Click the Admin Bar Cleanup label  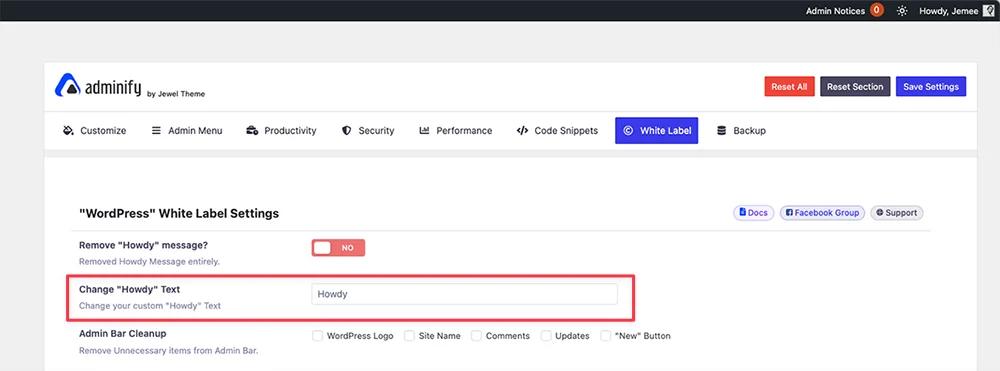click(x=122, y=333)
